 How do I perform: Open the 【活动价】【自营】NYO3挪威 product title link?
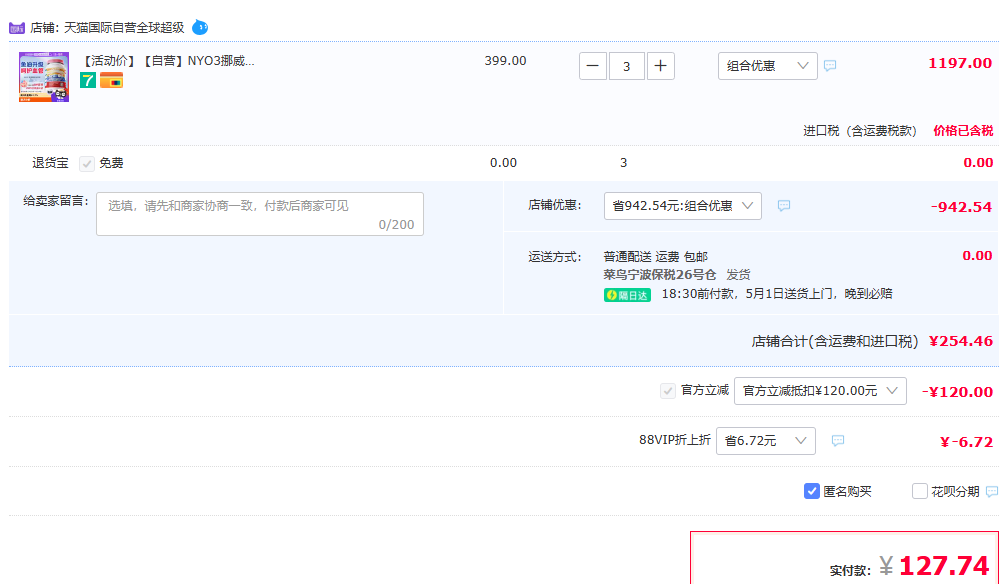pos(167,61)
